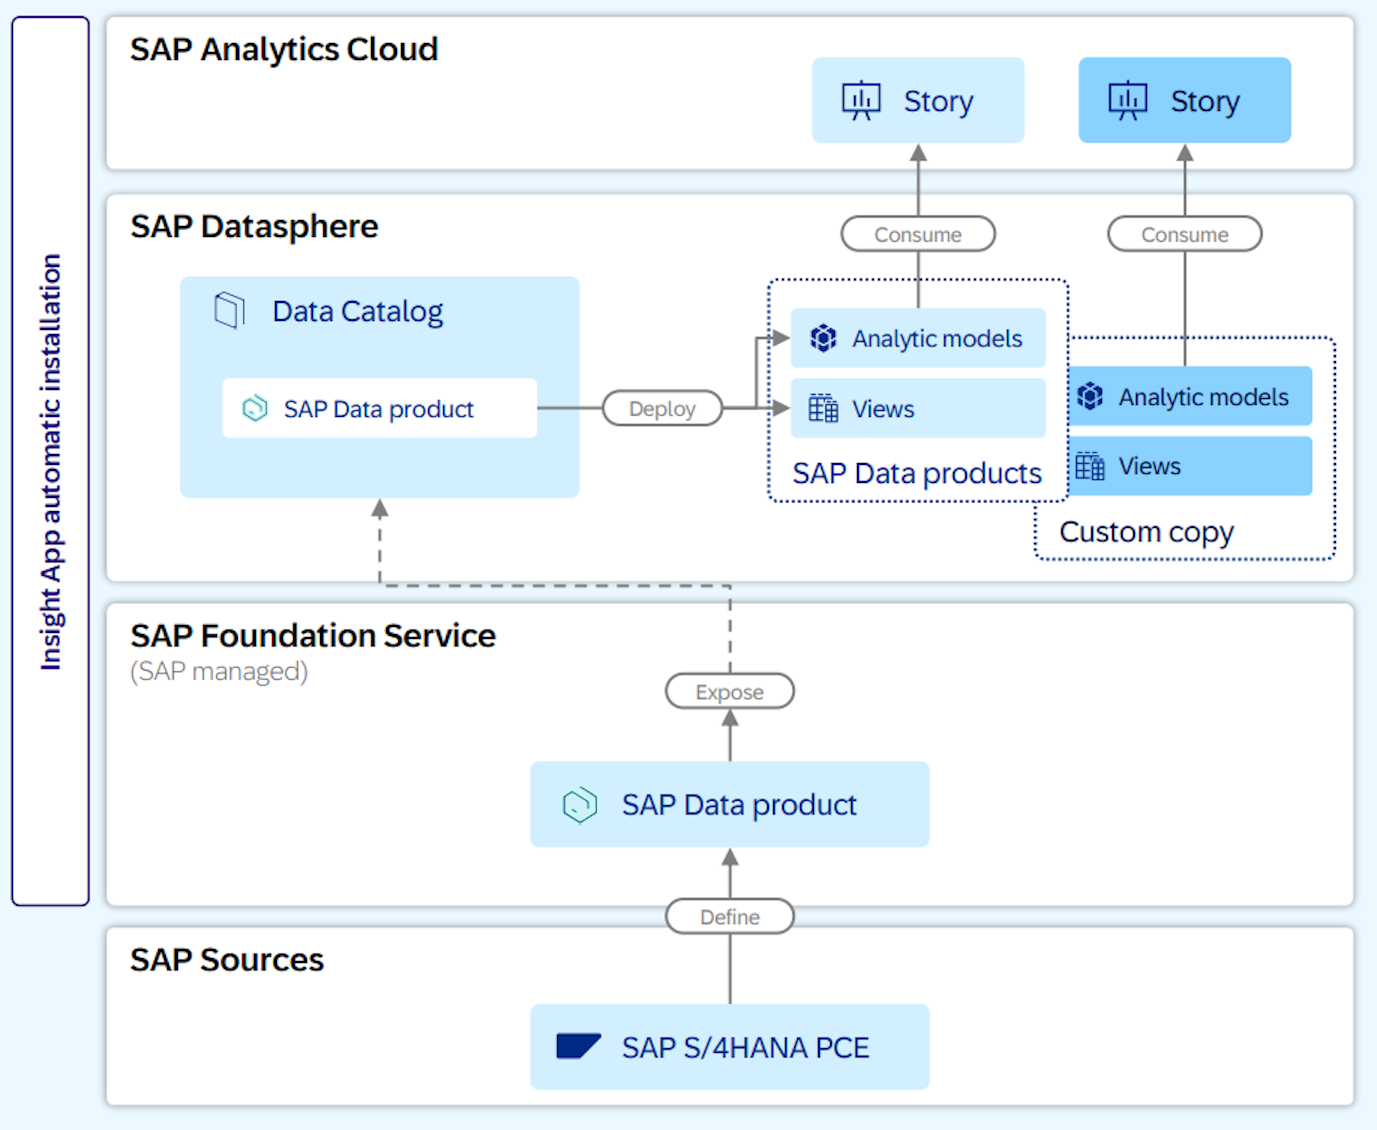Click 'Views' text in the Custom copy group

point(1149,466)
